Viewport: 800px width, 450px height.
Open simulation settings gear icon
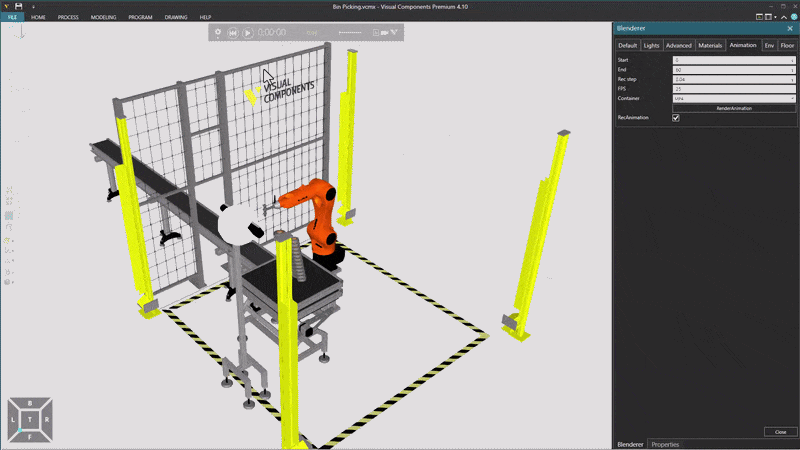(x=218, y=32)
